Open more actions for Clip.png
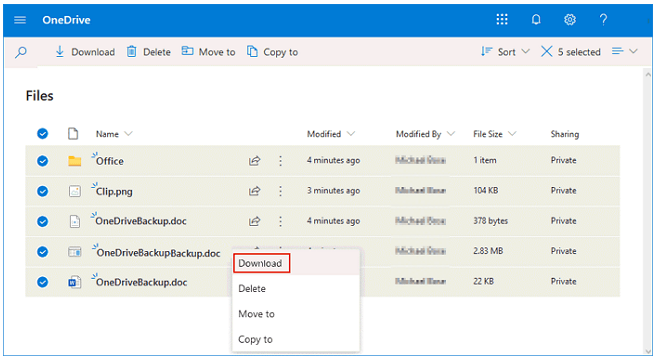The image size is (658, 361). pyautogui.click(x=280, y=191)
